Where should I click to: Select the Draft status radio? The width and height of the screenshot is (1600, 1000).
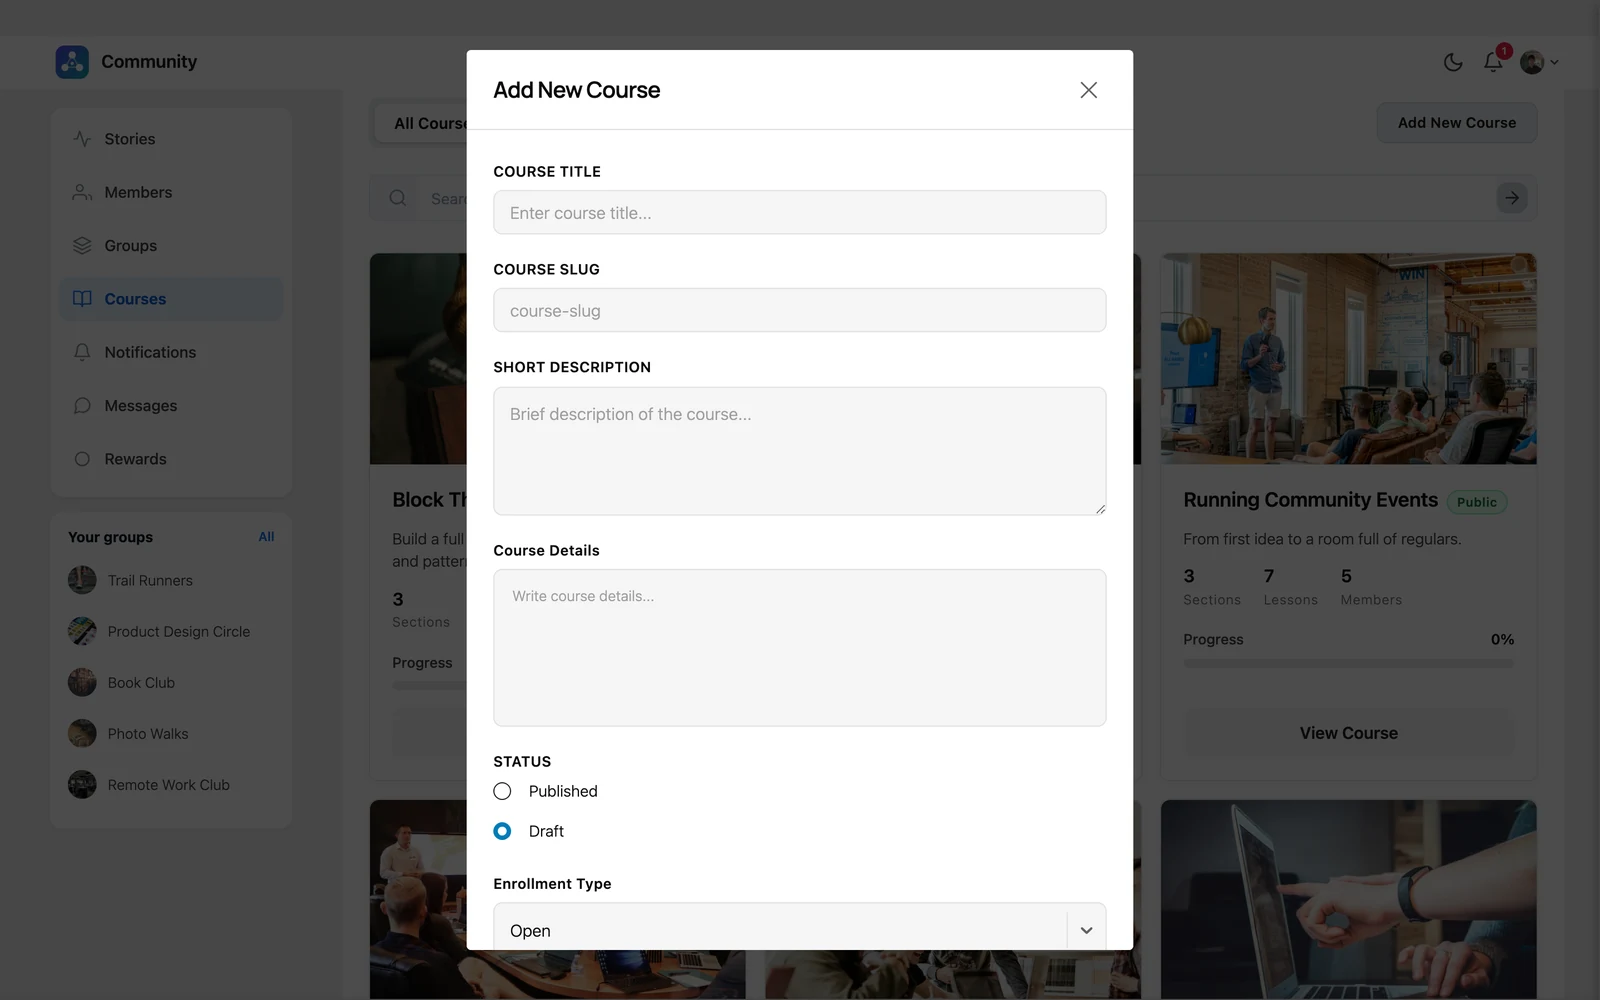click(502, 831)
